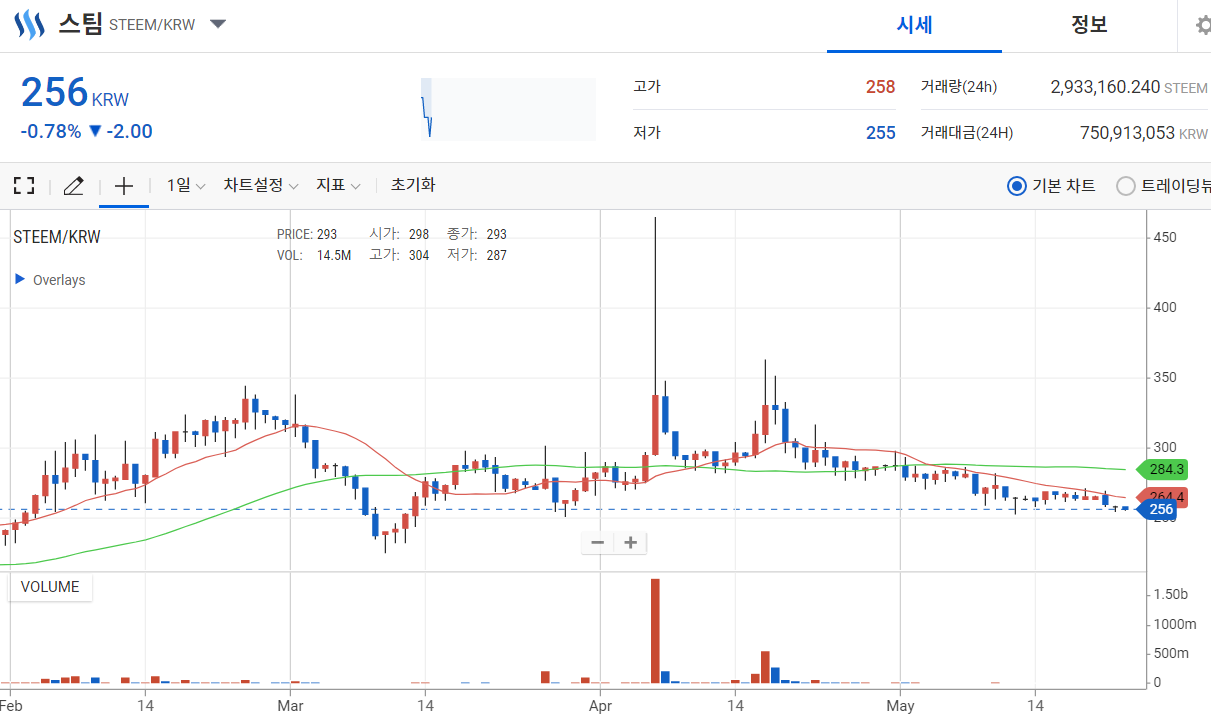Open the settings gear icon
This screenshot has width=1211, height=720.
(x=1203, y=25)
